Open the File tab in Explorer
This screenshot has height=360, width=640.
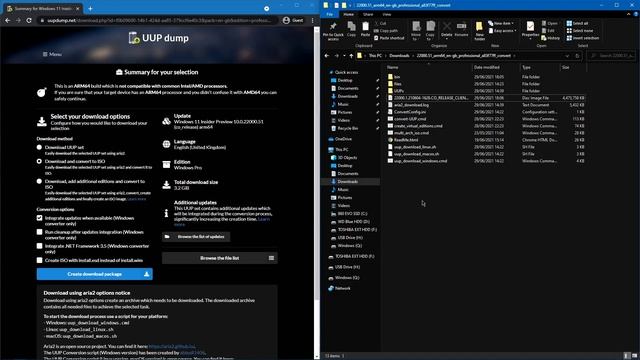point(329,14)
